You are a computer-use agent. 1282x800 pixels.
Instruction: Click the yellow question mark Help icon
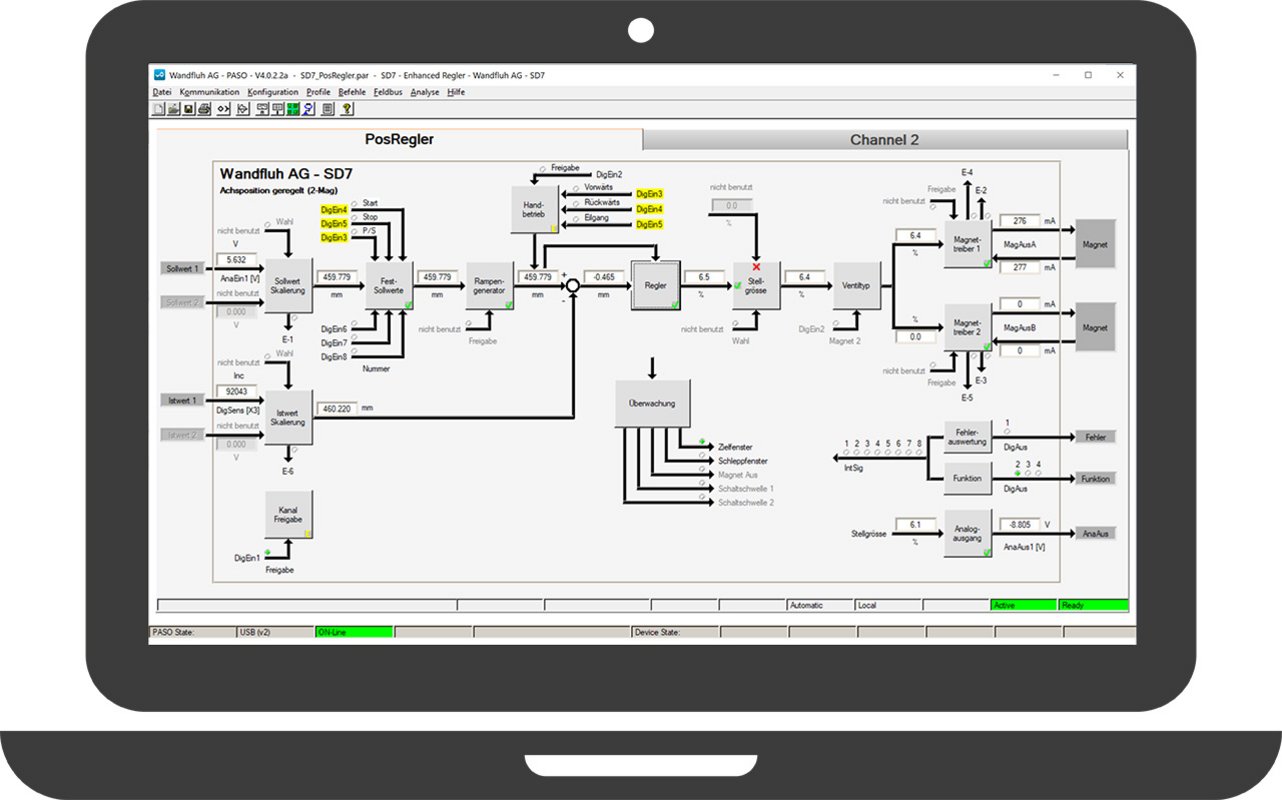pyautogui.click(x=347, y=109)
